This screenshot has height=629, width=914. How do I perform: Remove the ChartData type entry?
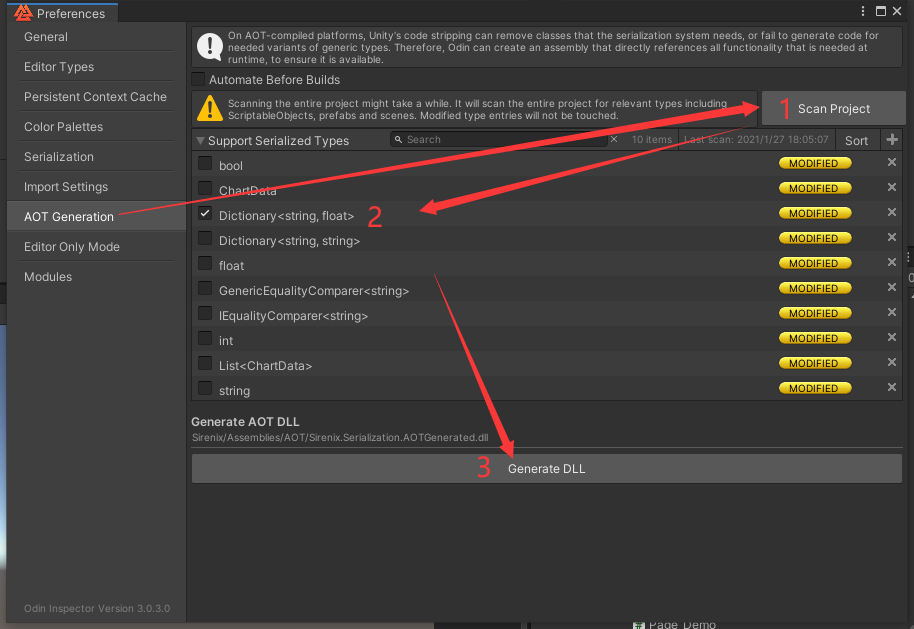pos(891,188)
